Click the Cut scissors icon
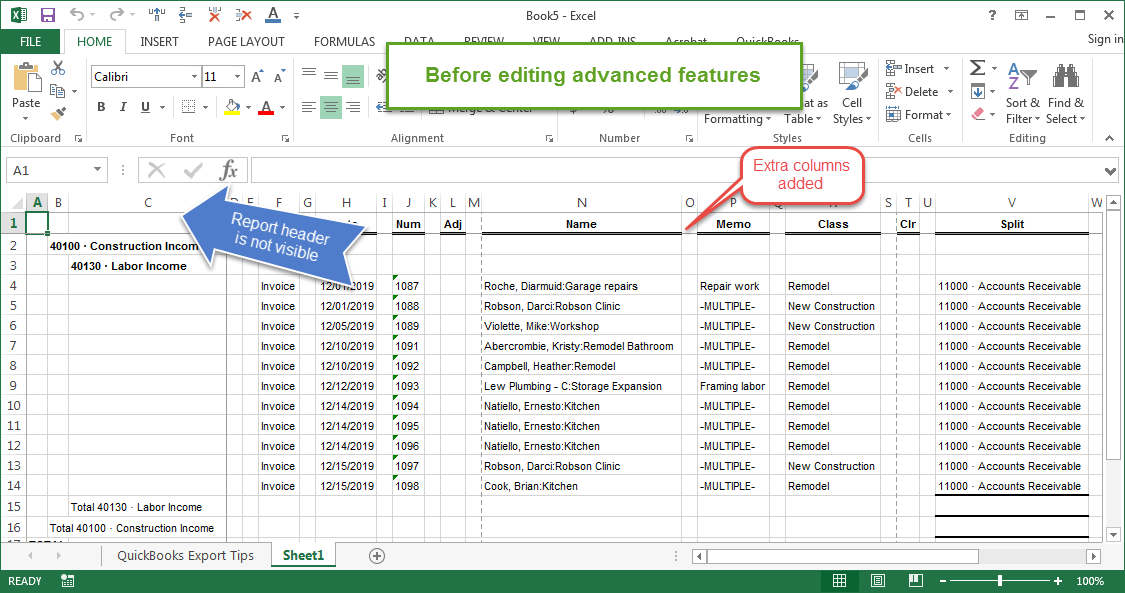 tap(58, 68)
